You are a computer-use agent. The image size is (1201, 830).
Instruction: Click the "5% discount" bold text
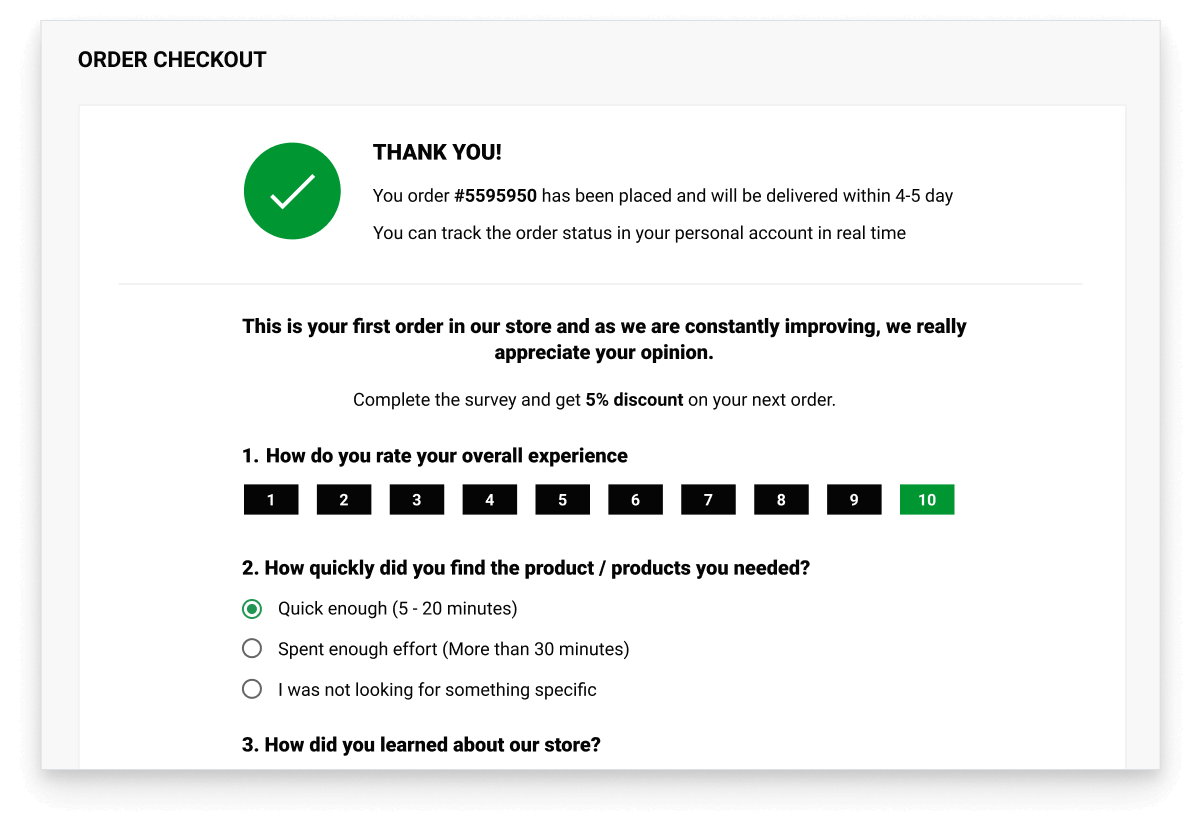(x=634, y=400)
